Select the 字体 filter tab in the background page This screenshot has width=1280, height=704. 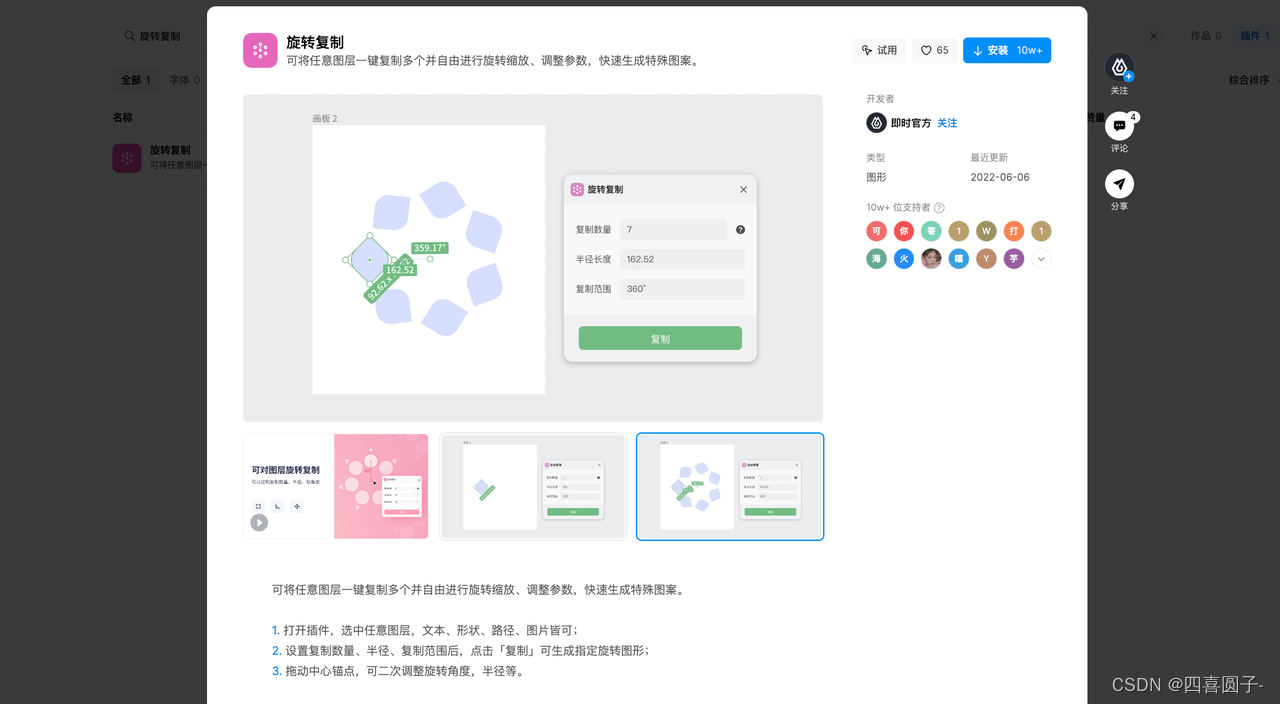coord(184,80)
